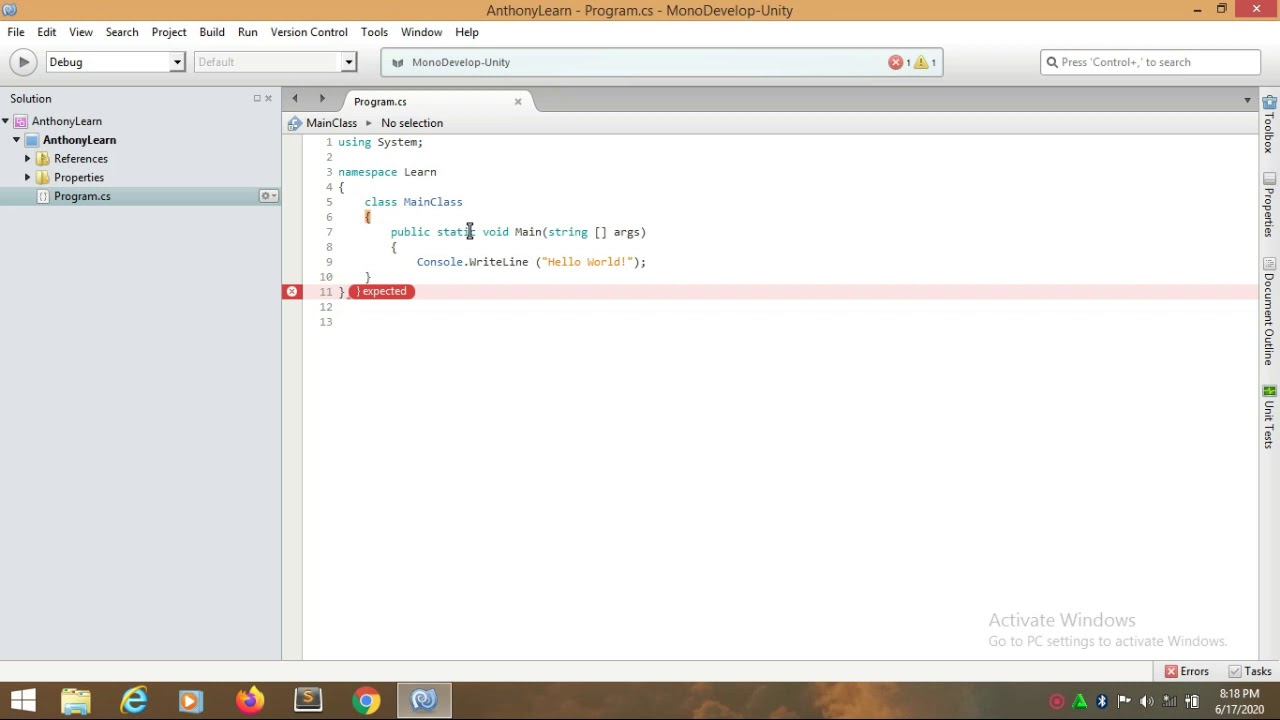
Task: Open the Build menu
Action: [x=212, y=32]
